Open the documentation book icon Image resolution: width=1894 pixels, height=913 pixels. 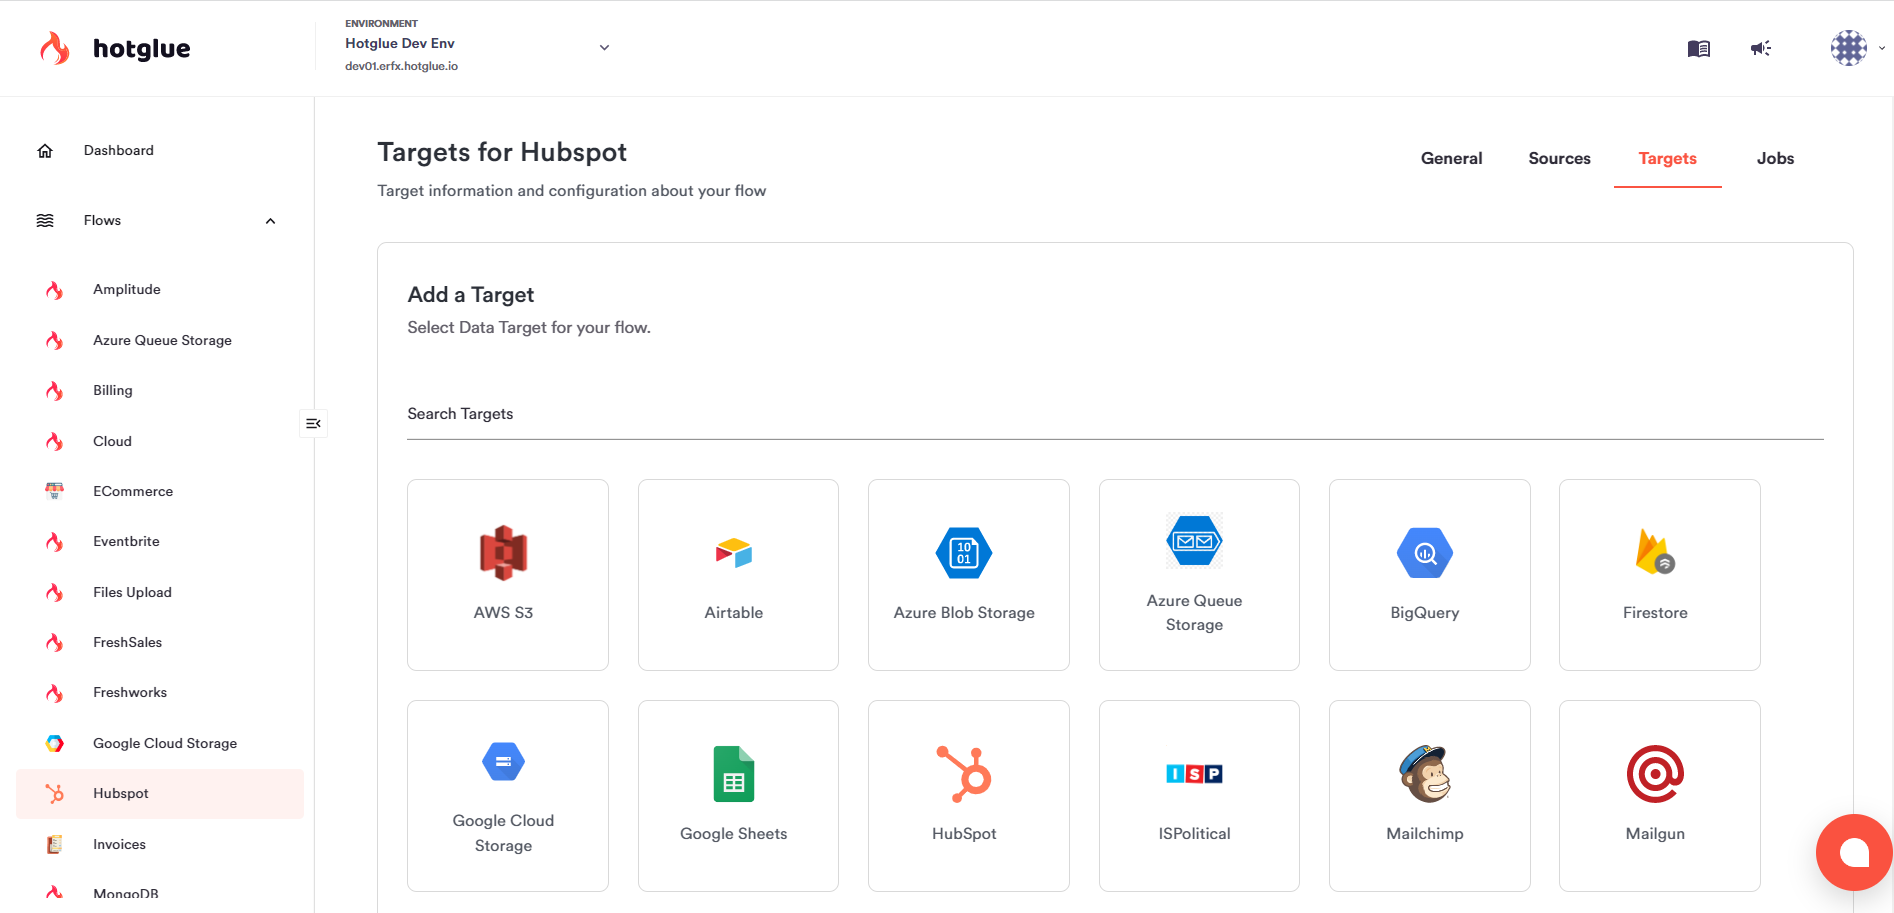1698,48
